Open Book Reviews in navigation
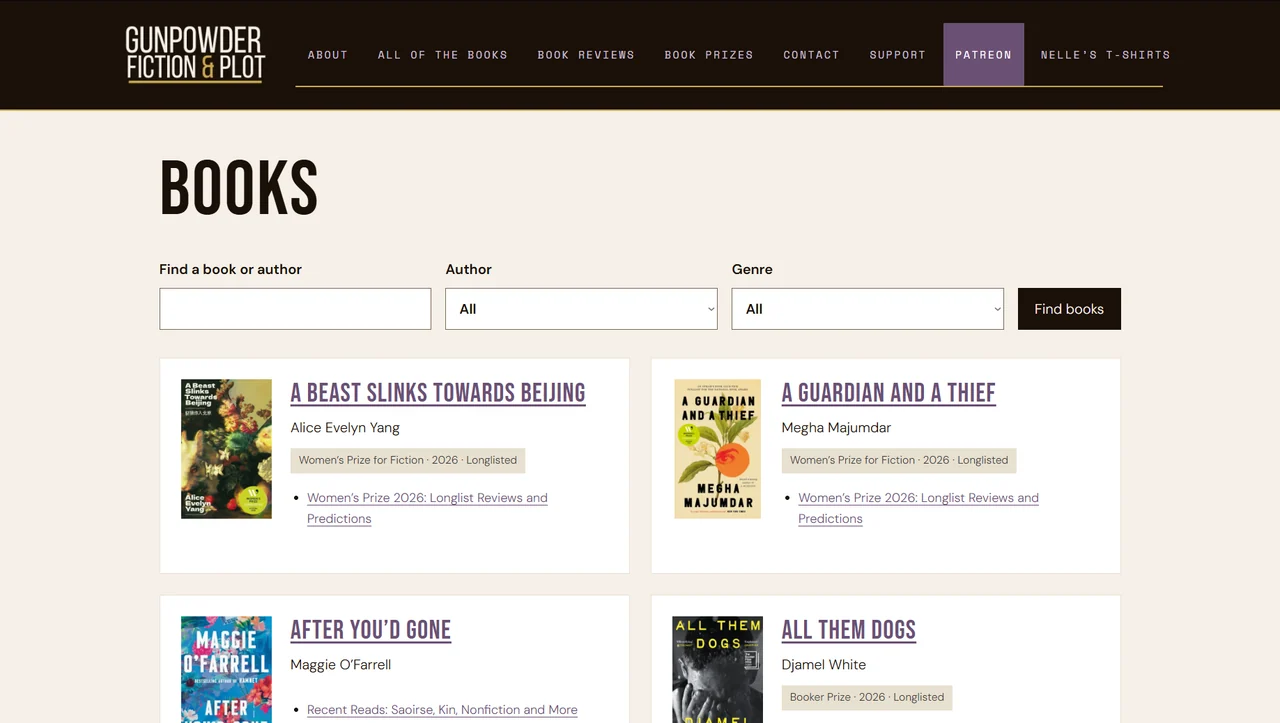This screenshot has width=1280, height=723. (x=586, y=55)
